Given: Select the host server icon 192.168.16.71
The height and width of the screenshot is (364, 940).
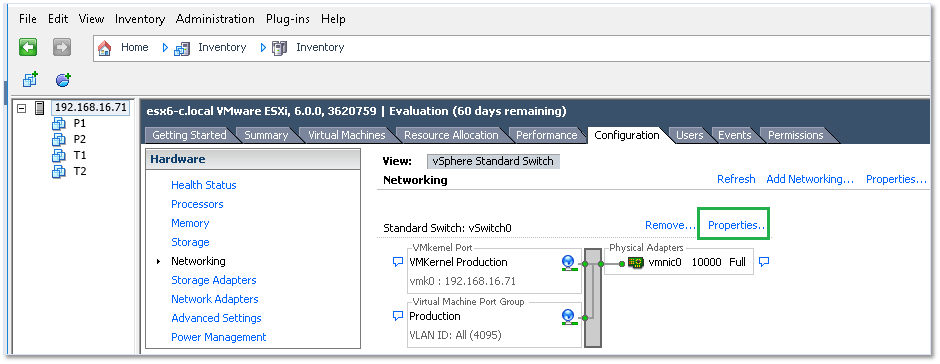Looking at the screenshot, I should (x=40, y=109).
